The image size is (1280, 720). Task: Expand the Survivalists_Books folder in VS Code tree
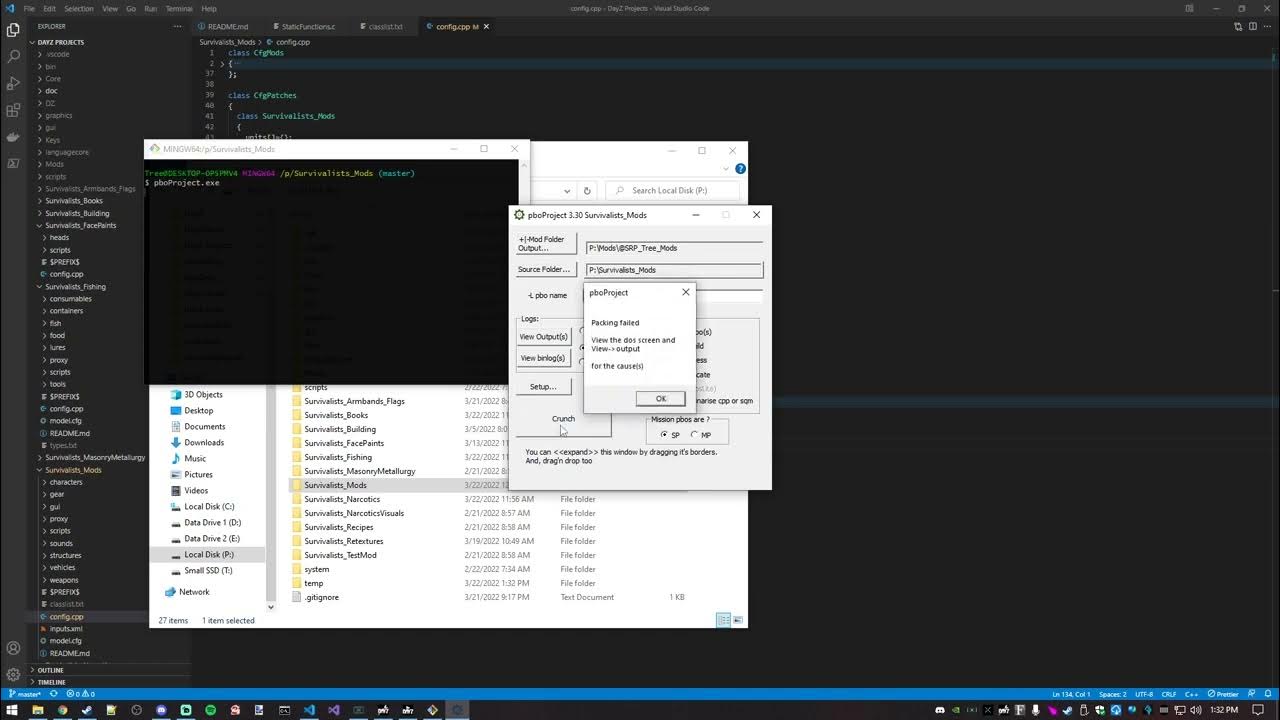click(x=73, y=200)
